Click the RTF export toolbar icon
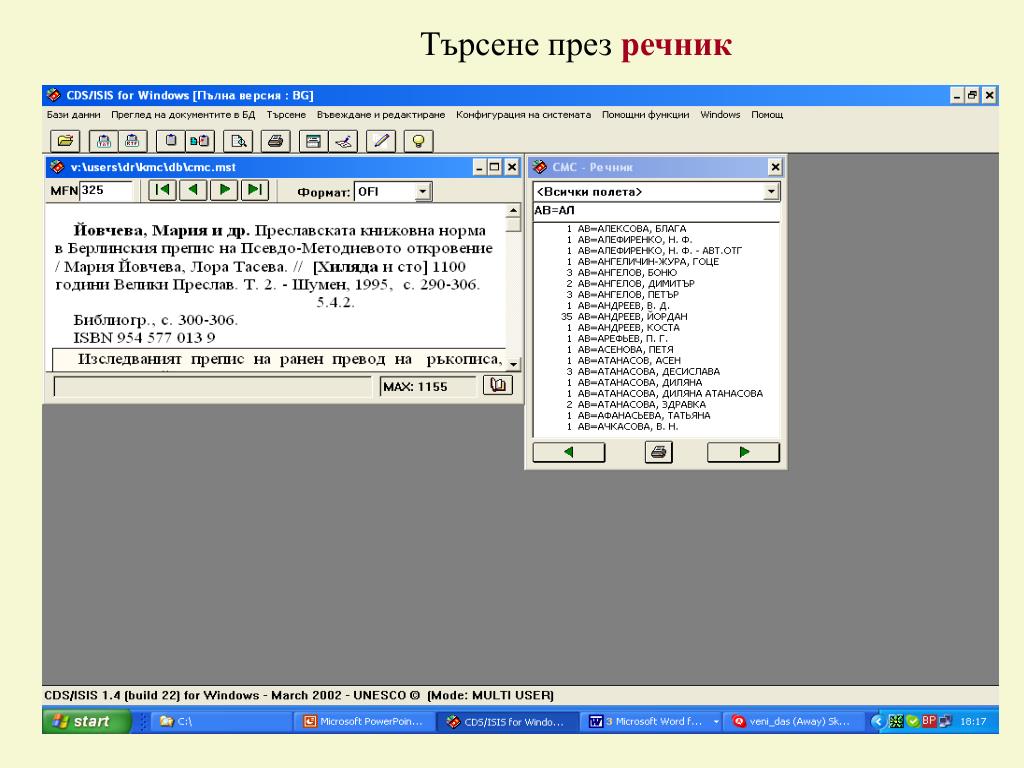 (x=133, y=141)
